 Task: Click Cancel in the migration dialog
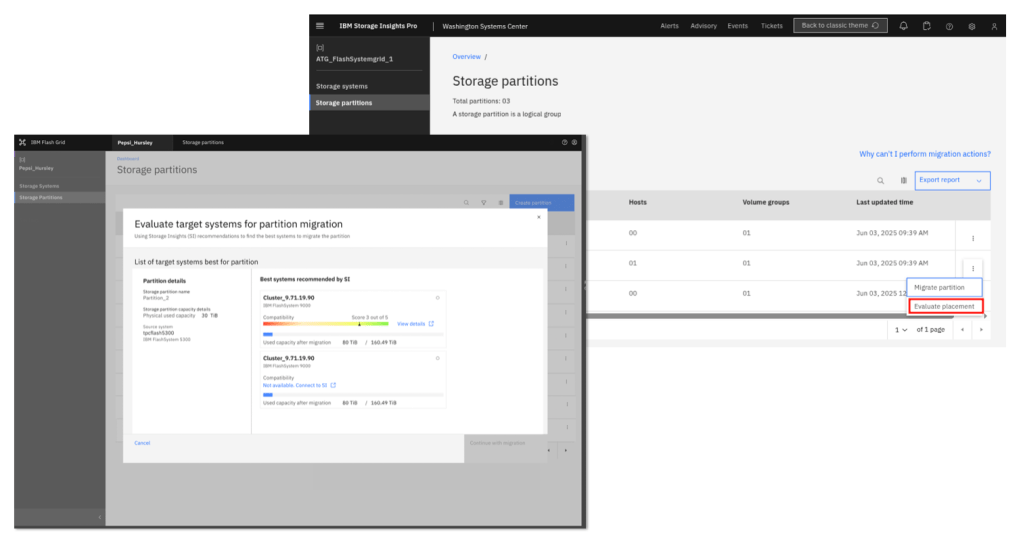pyautogui.click(x=142, y=442)
